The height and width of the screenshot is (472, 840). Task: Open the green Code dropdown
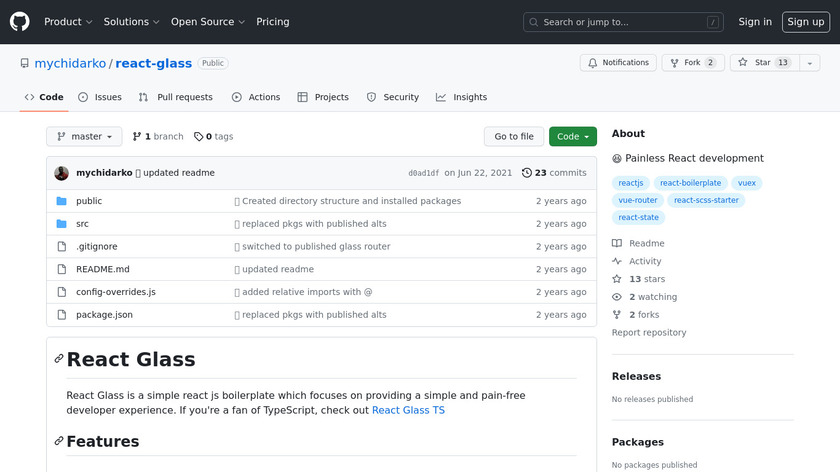572,137
